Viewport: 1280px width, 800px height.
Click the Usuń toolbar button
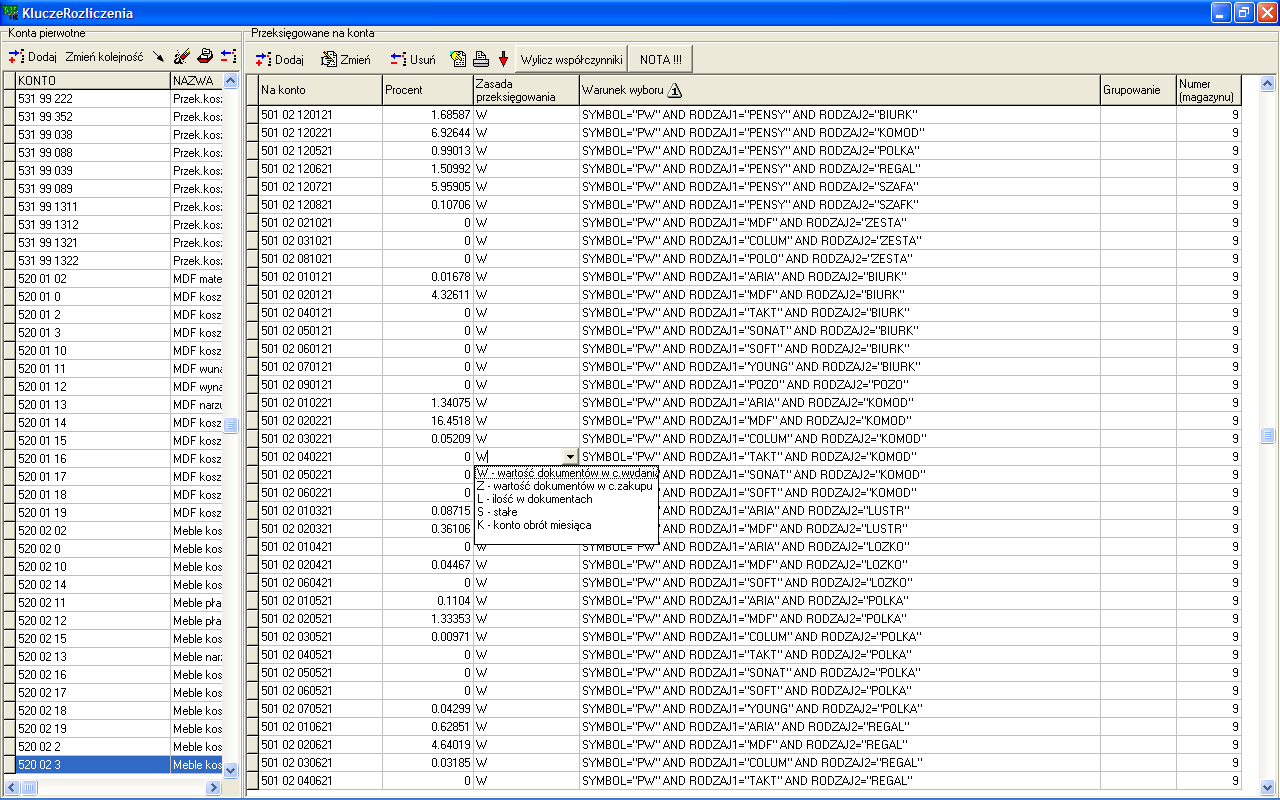point(413,59)
